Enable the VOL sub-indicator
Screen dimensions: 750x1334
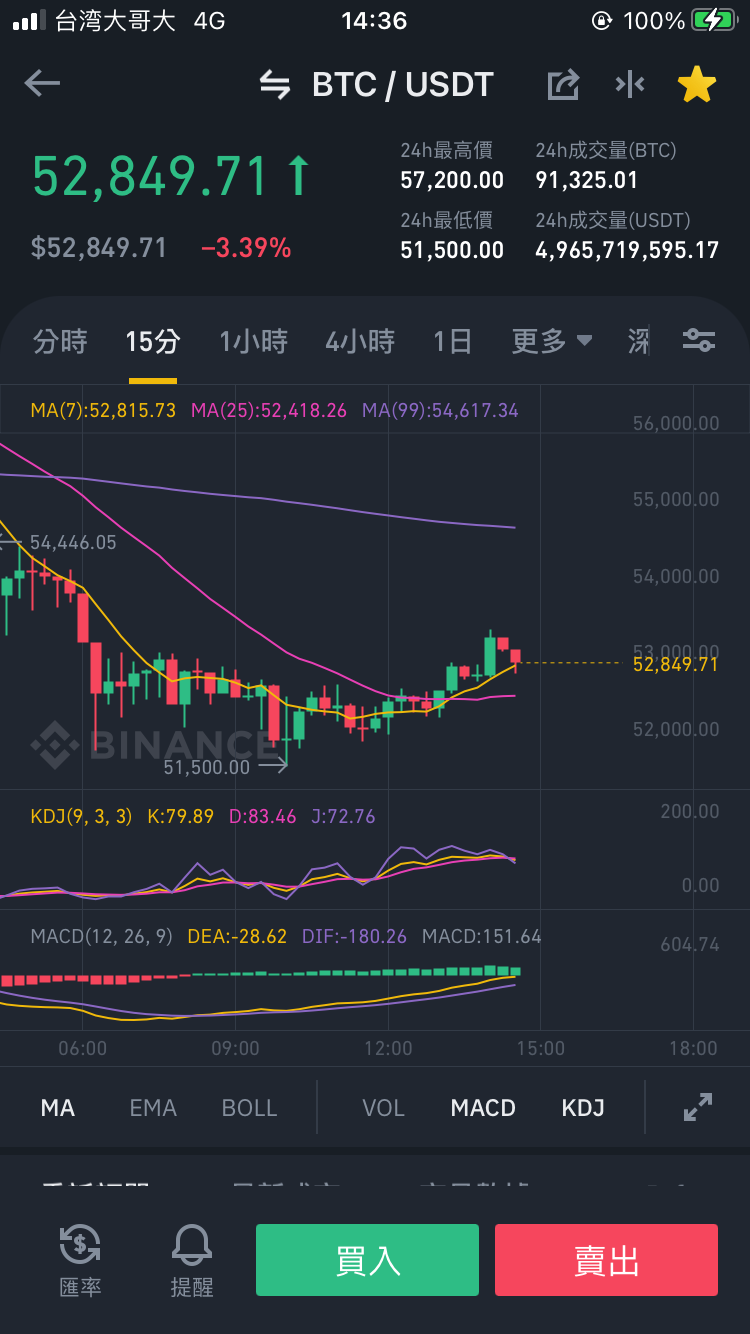[x=383, y=1108]
